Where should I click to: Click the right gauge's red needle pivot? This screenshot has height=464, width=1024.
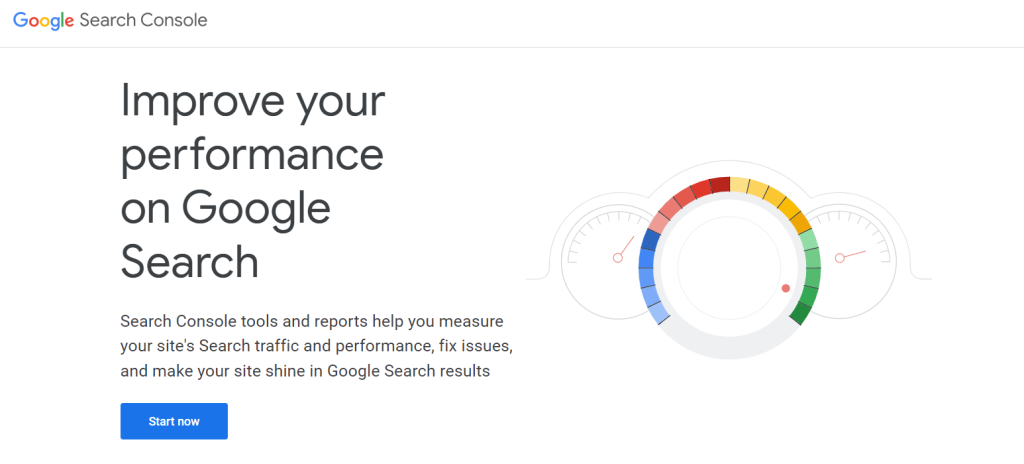pos(840,258)
